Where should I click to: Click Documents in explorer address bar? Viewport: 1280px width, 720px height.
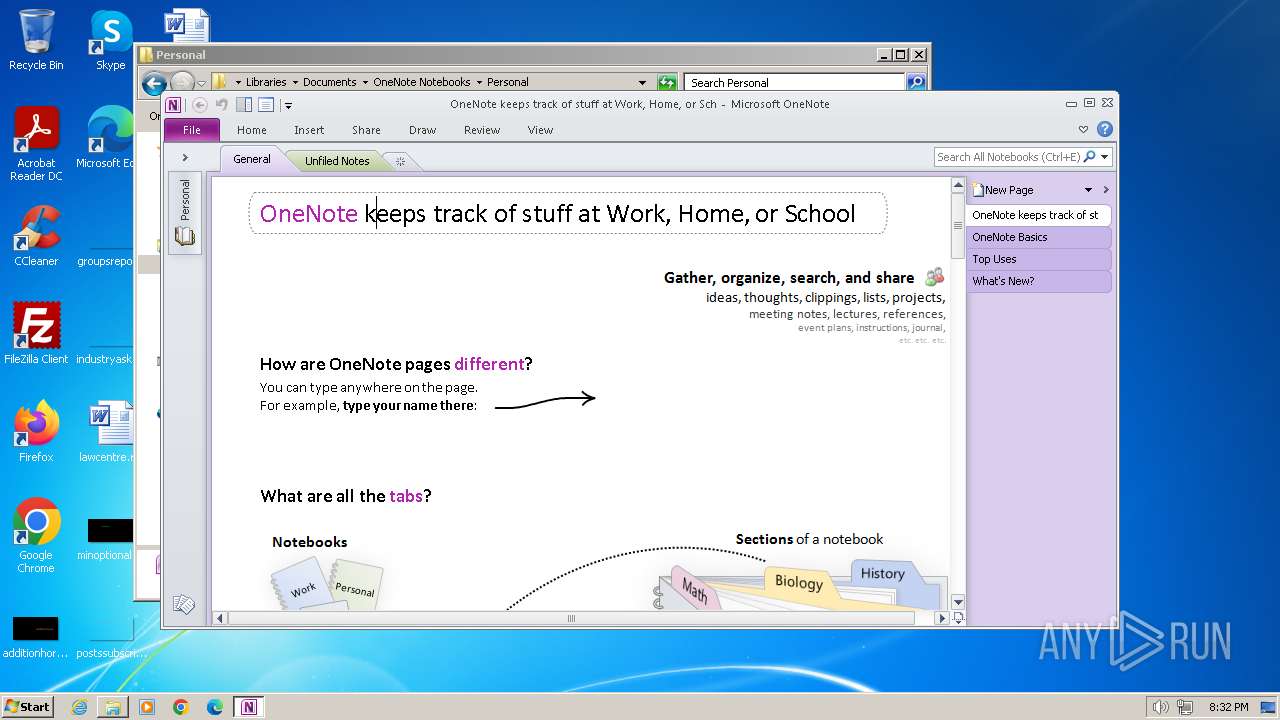point(330,82)
